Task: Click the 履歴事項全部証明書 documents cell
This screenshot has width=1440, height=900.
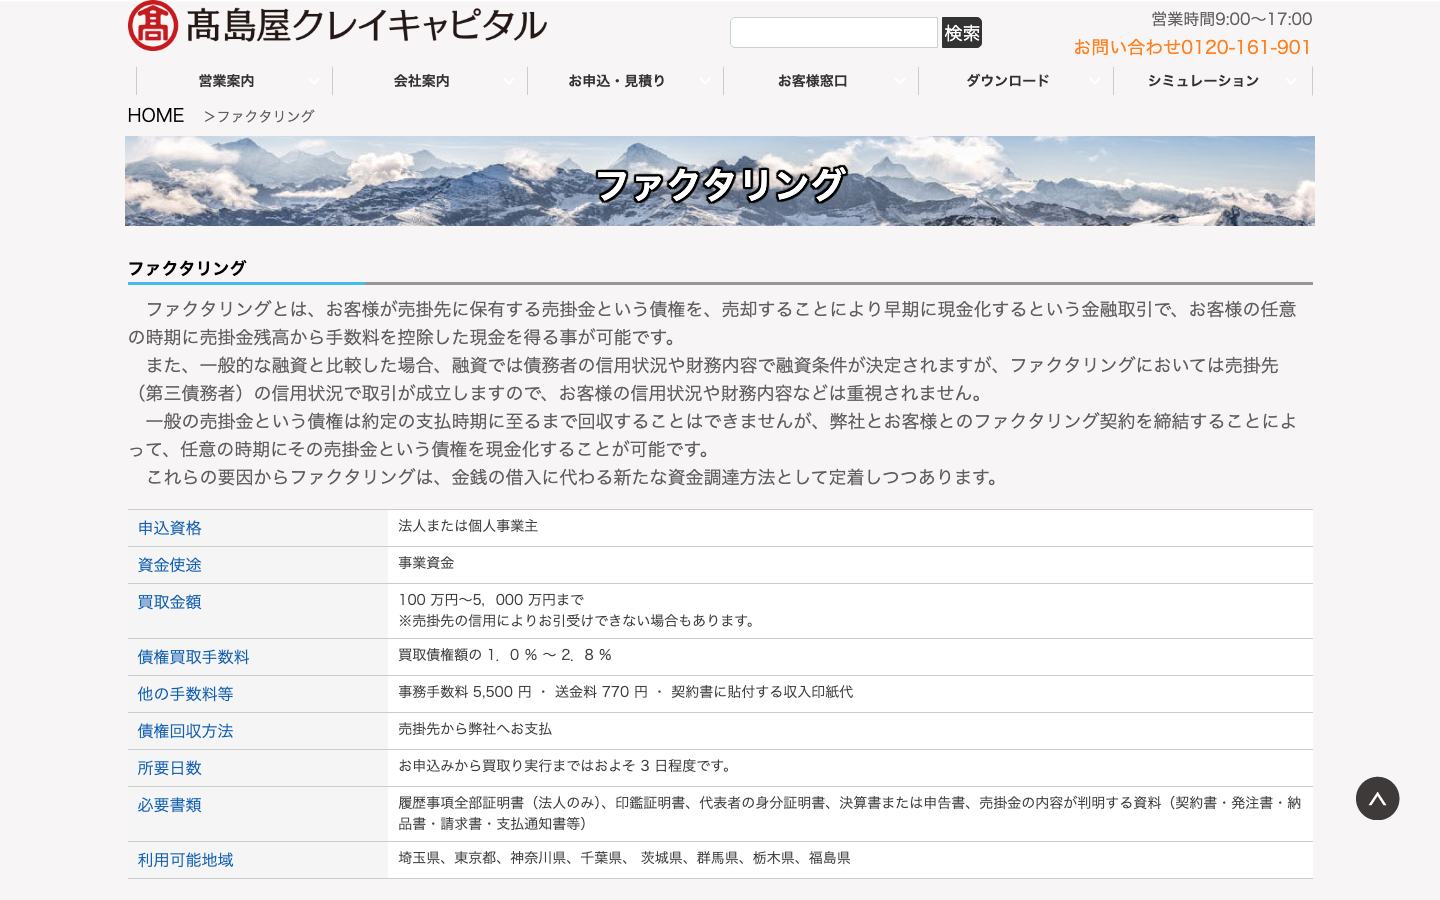Action: [x=850, y=813]
